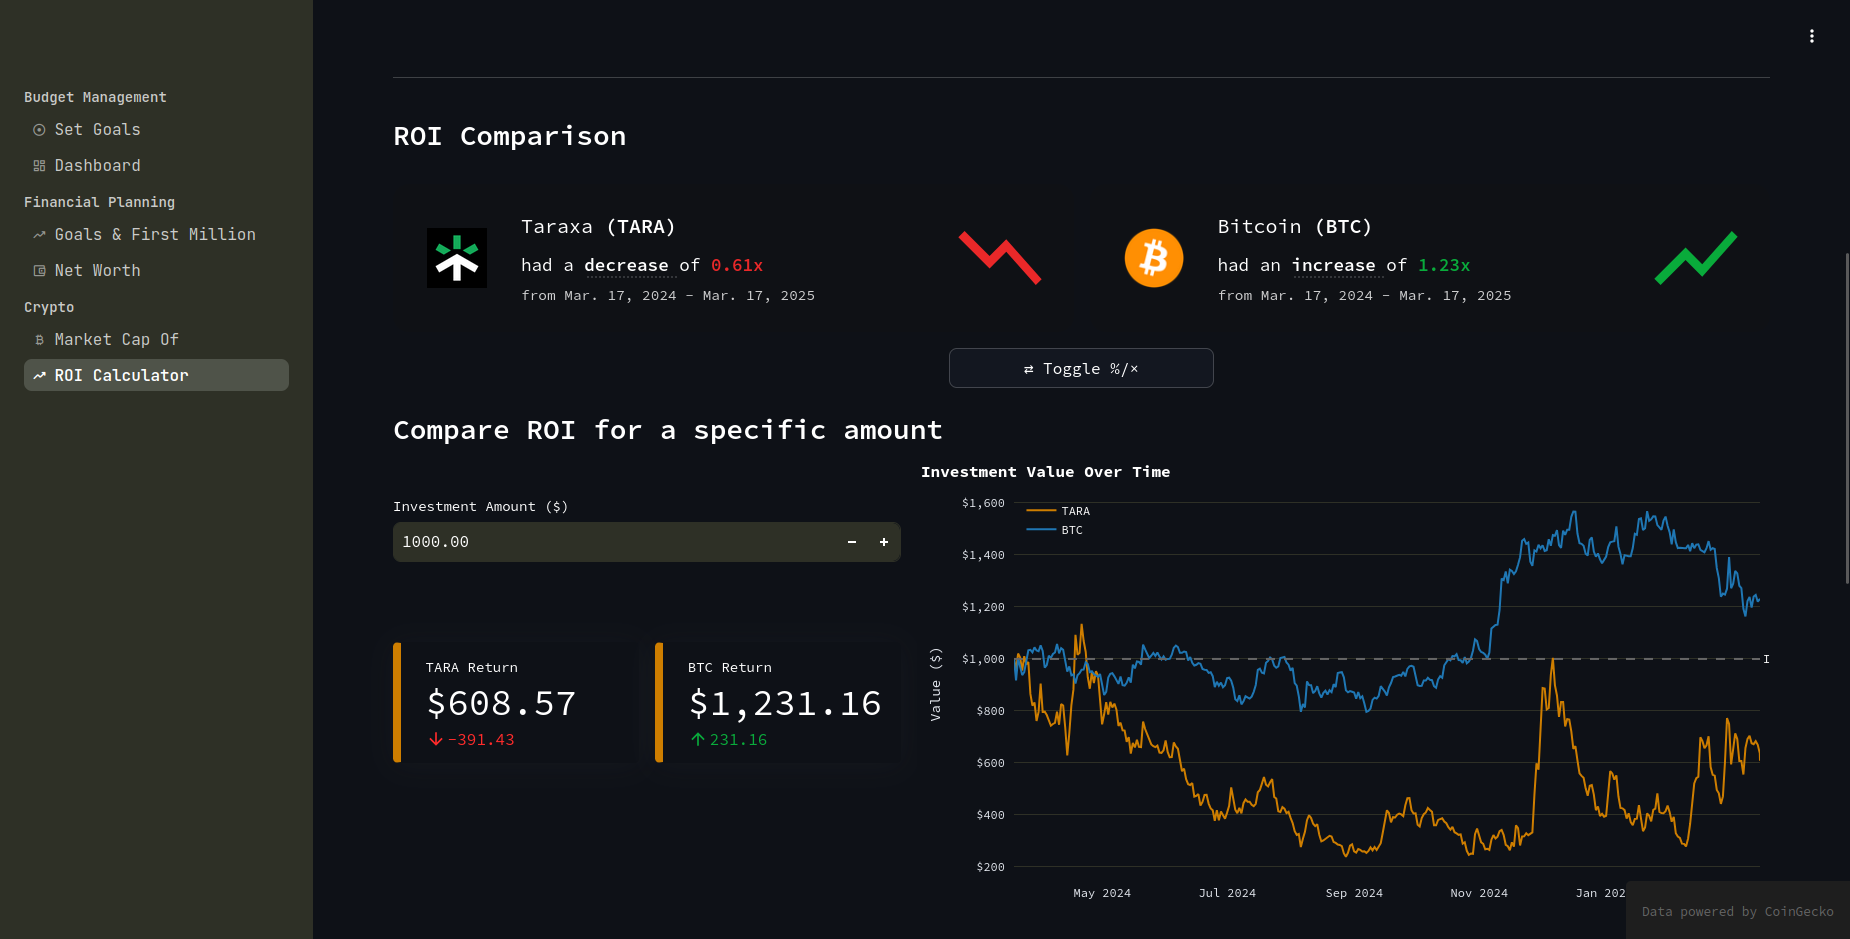Toggle the %/× display mode
The image size is (1850, 939).
(1080, 368)
